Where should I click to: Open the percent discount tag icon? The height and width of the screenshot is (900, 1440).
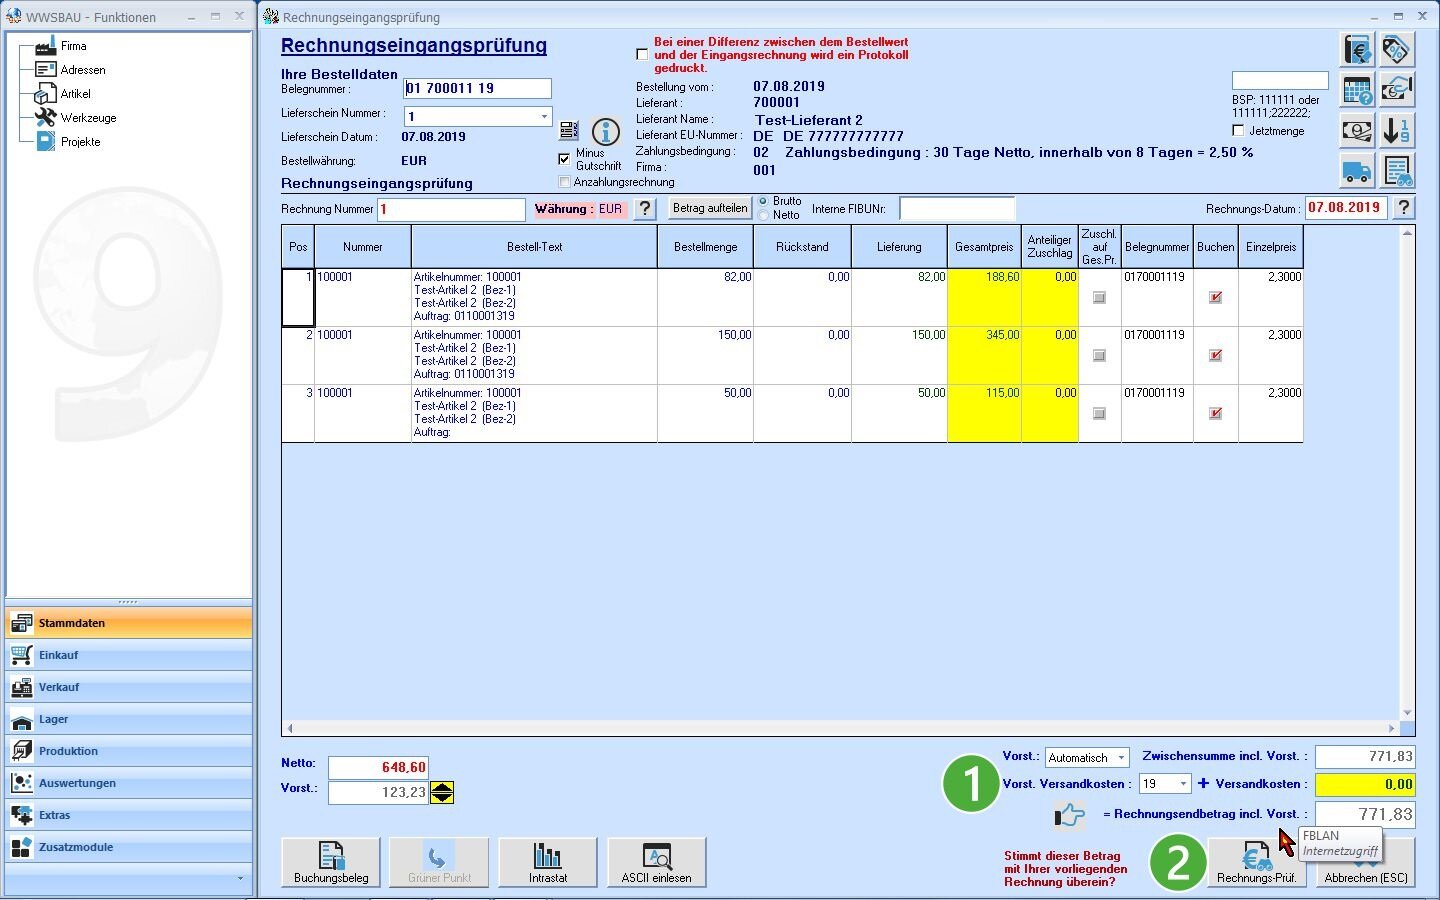(1397, 50)
